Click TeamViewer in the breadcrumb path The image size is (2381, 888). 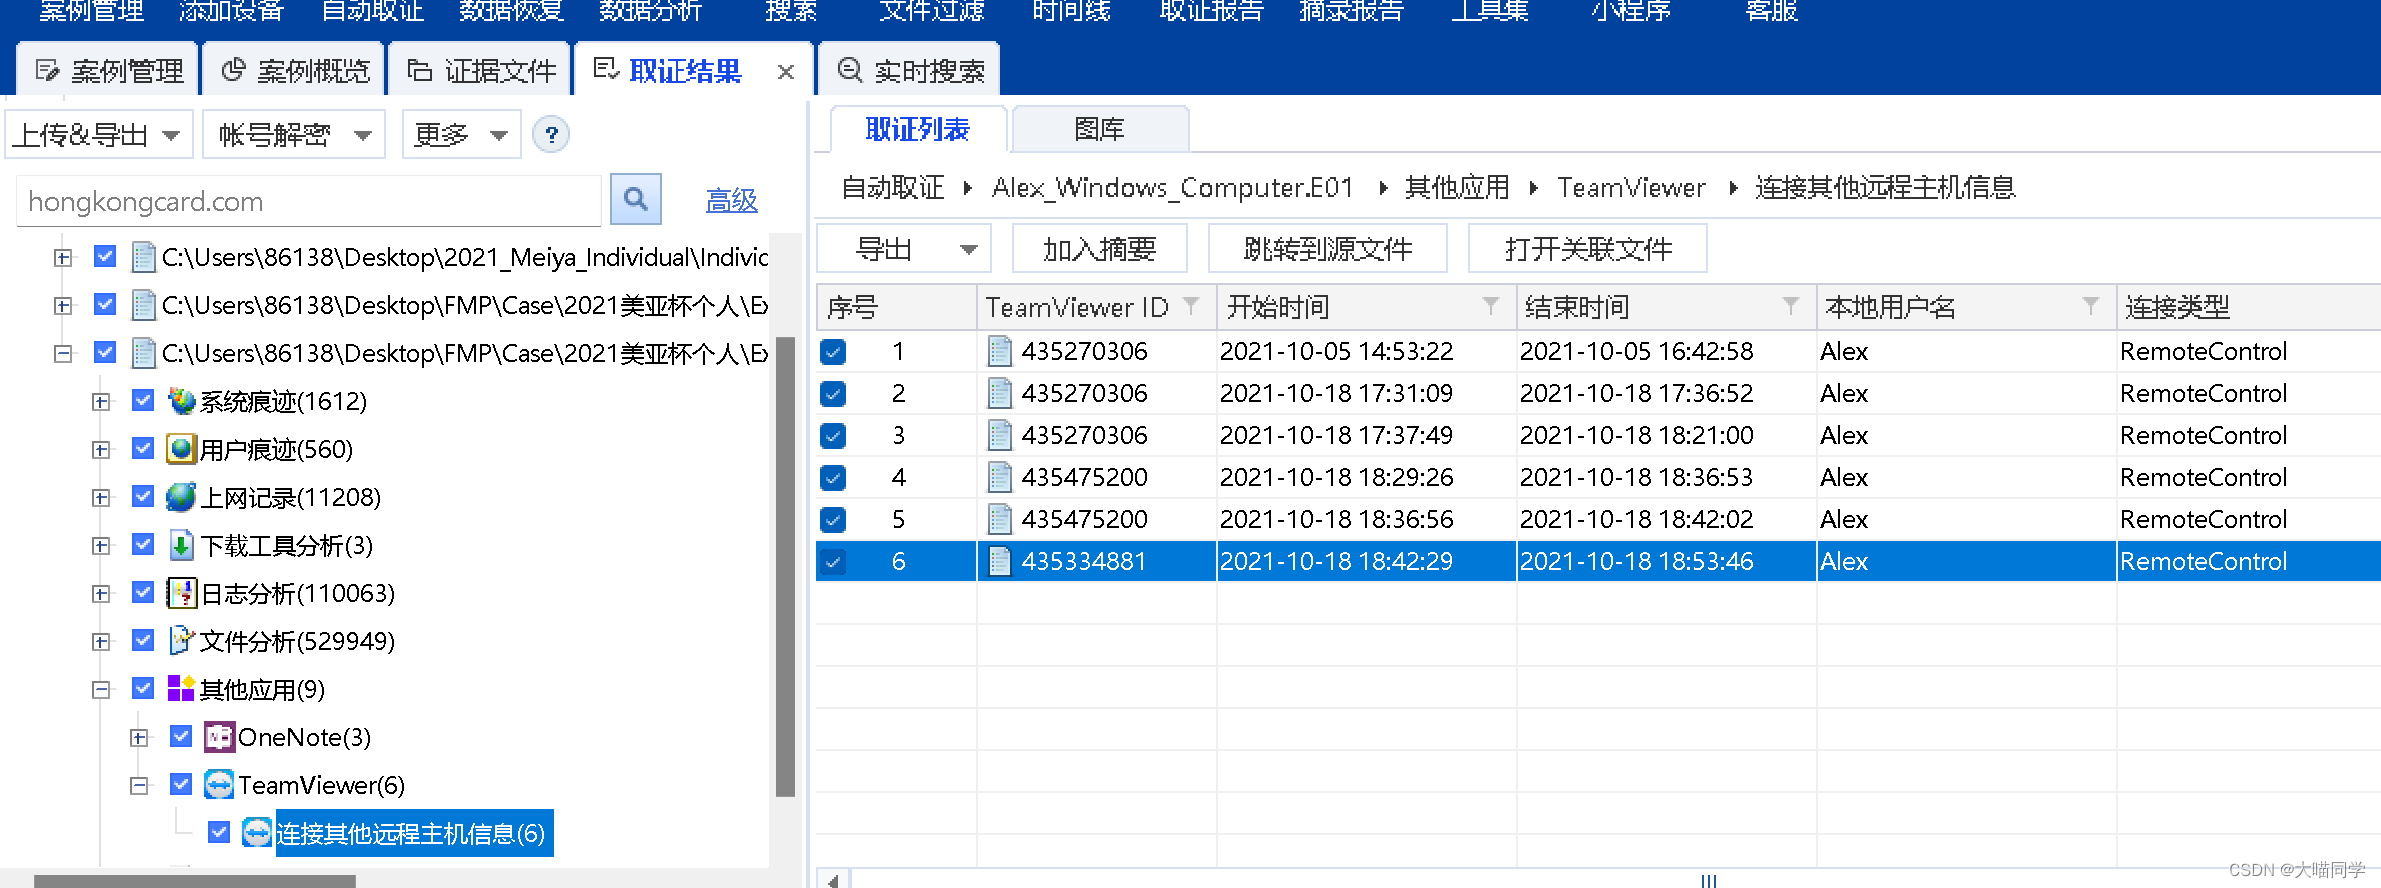pyautogui.click(x=1631, y=187)
